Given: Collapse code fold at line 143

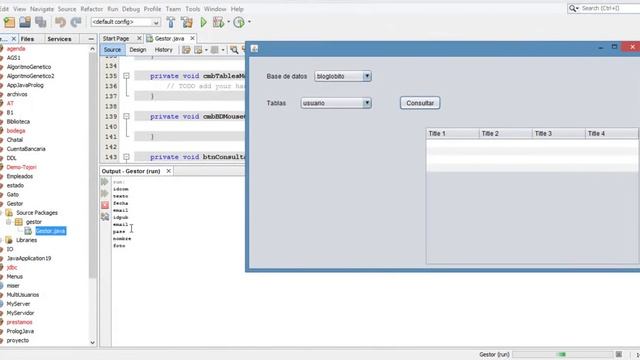Looking at the screenshot, I should tap(126, 157).
